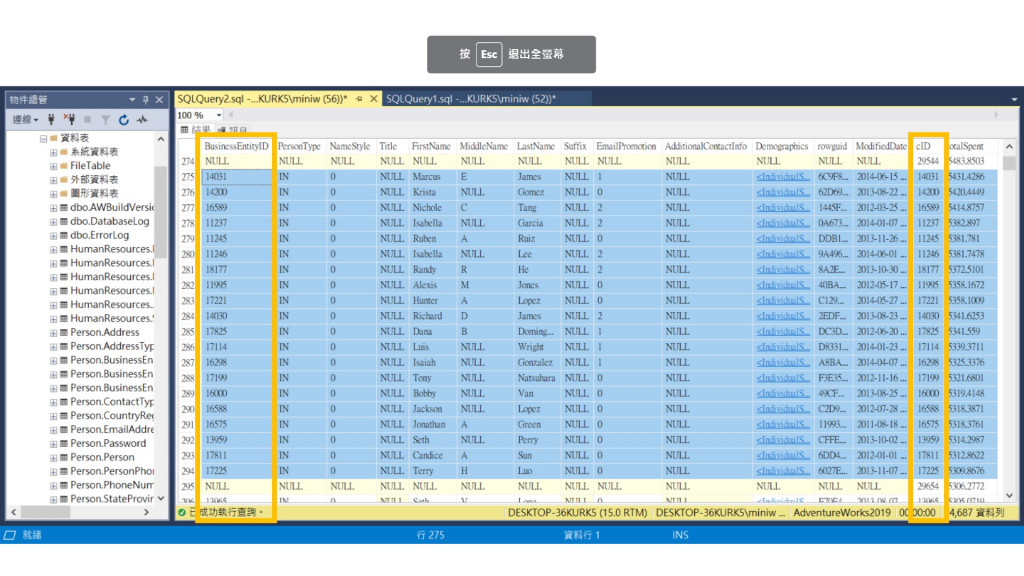Click the Connect Object Explorer plug icon
The height and width of the screenshot is (576, 1024).
pos(51,120)
